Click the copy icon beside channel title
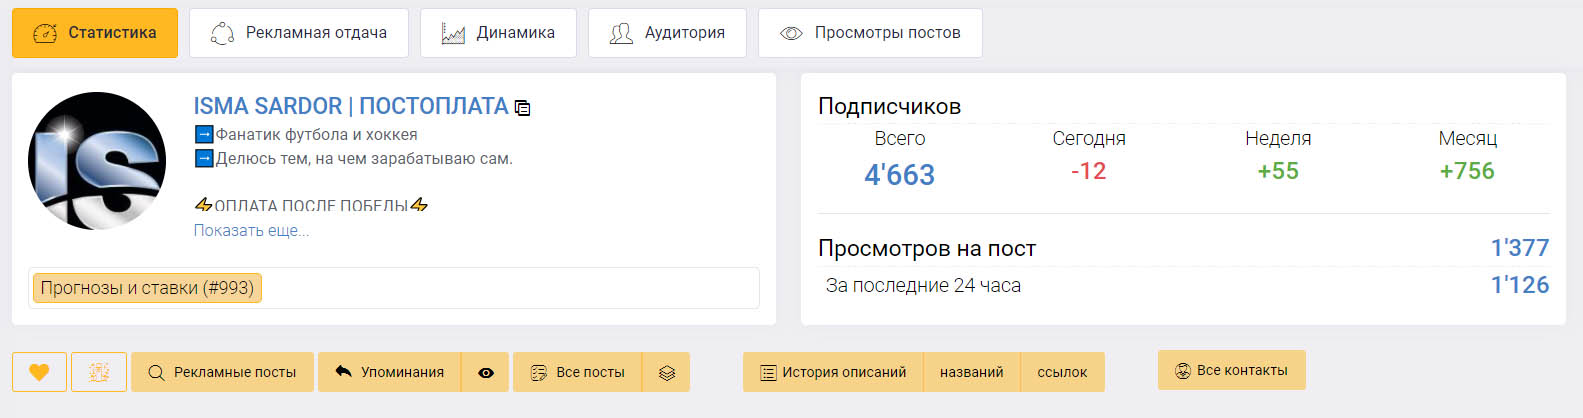This screenshot has height=418, width=1583. tap(522, 107)
